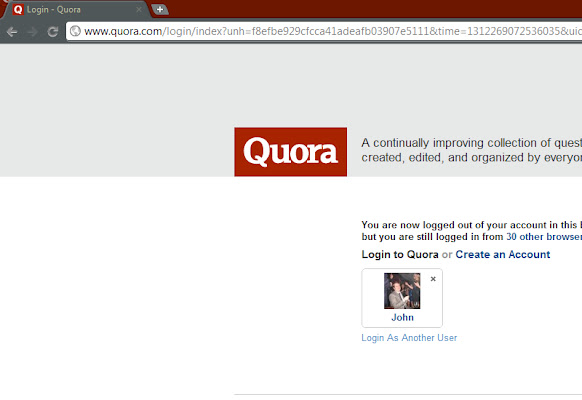Image resolution: width=582 pixels, height=400 pixels.
Task: Click the globe site info icon
Action: pos(75,31)
